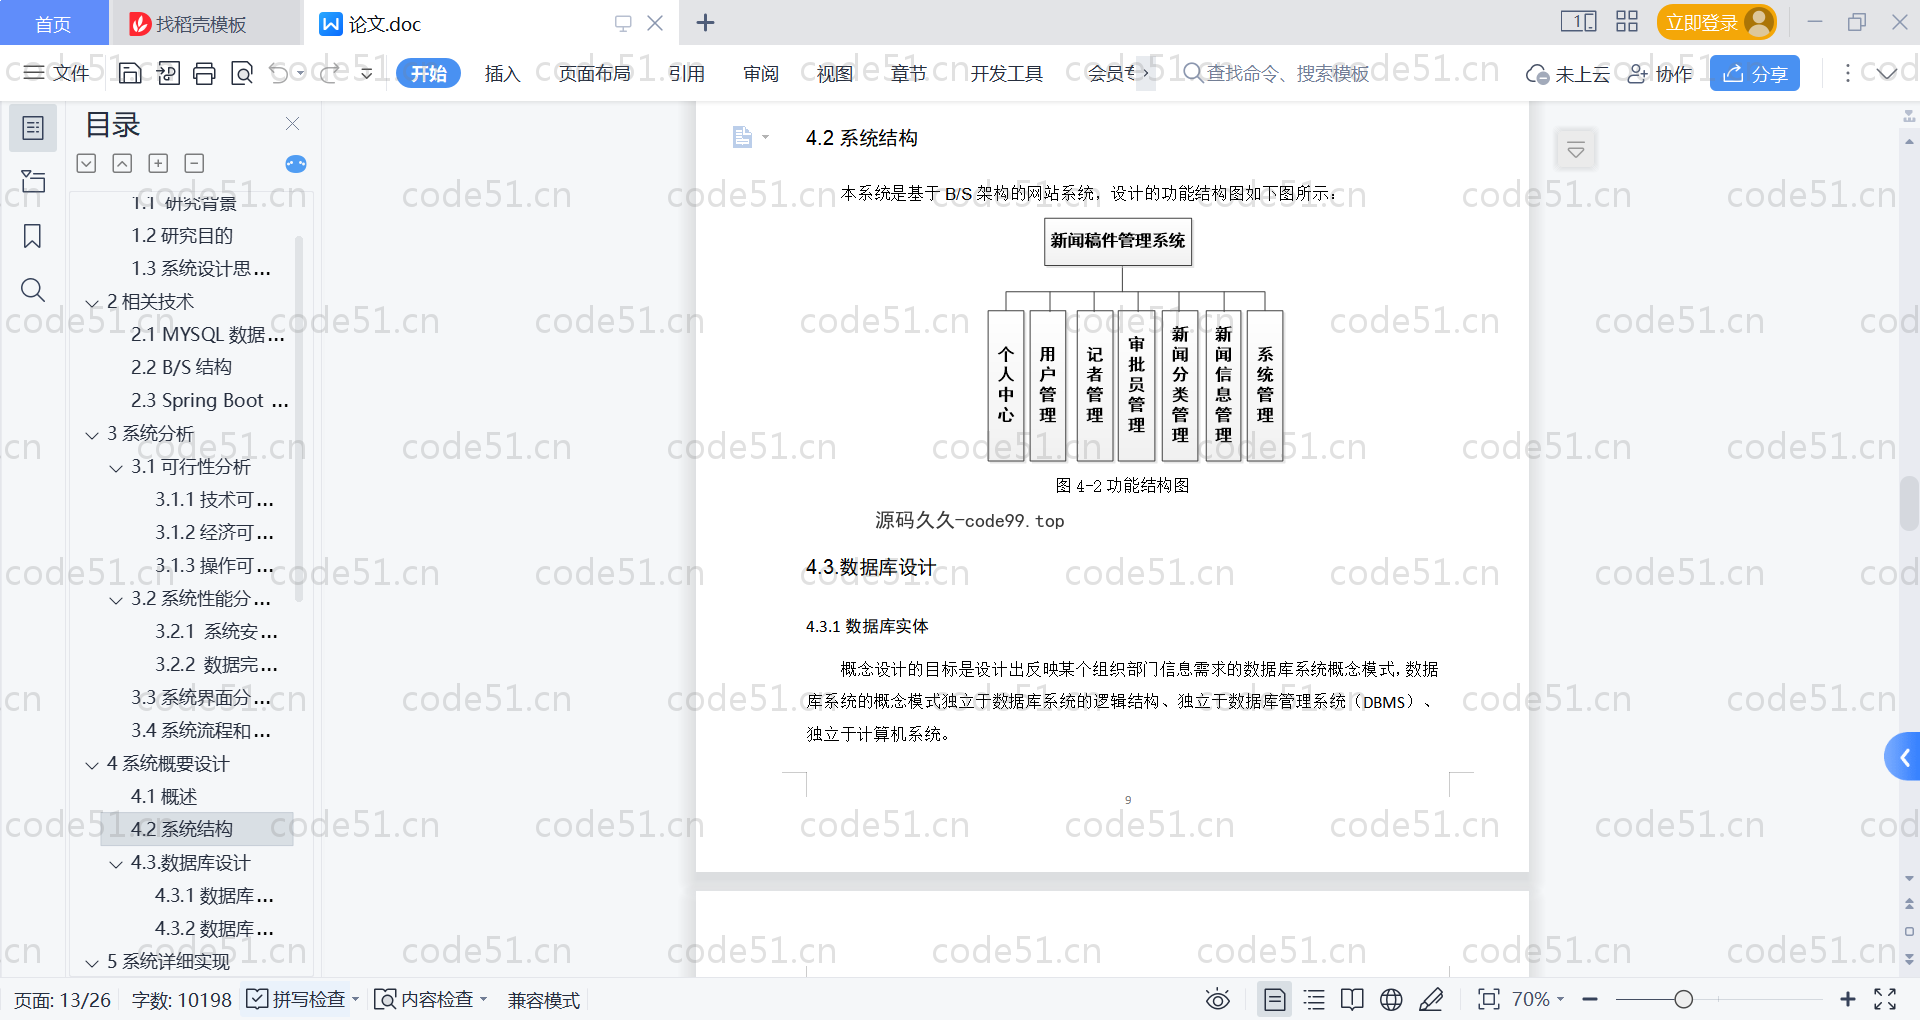Viewport: 1920px width, 1020px height.
Task: Click the 分享 share button
Action: coord(1755,73)
